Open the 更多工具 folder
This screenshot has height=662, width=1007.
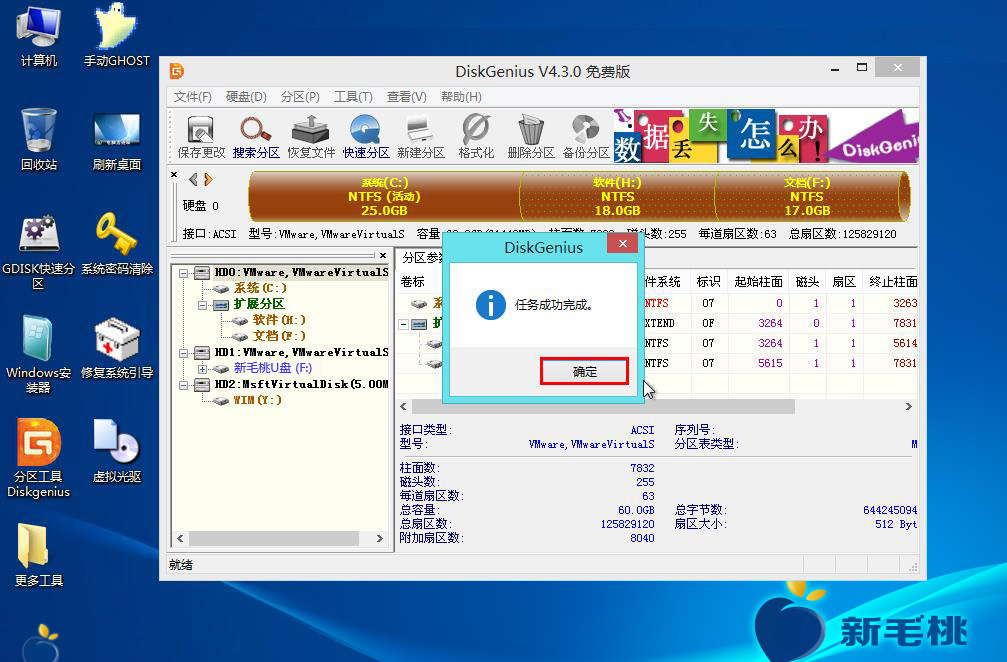coord(39,555)
